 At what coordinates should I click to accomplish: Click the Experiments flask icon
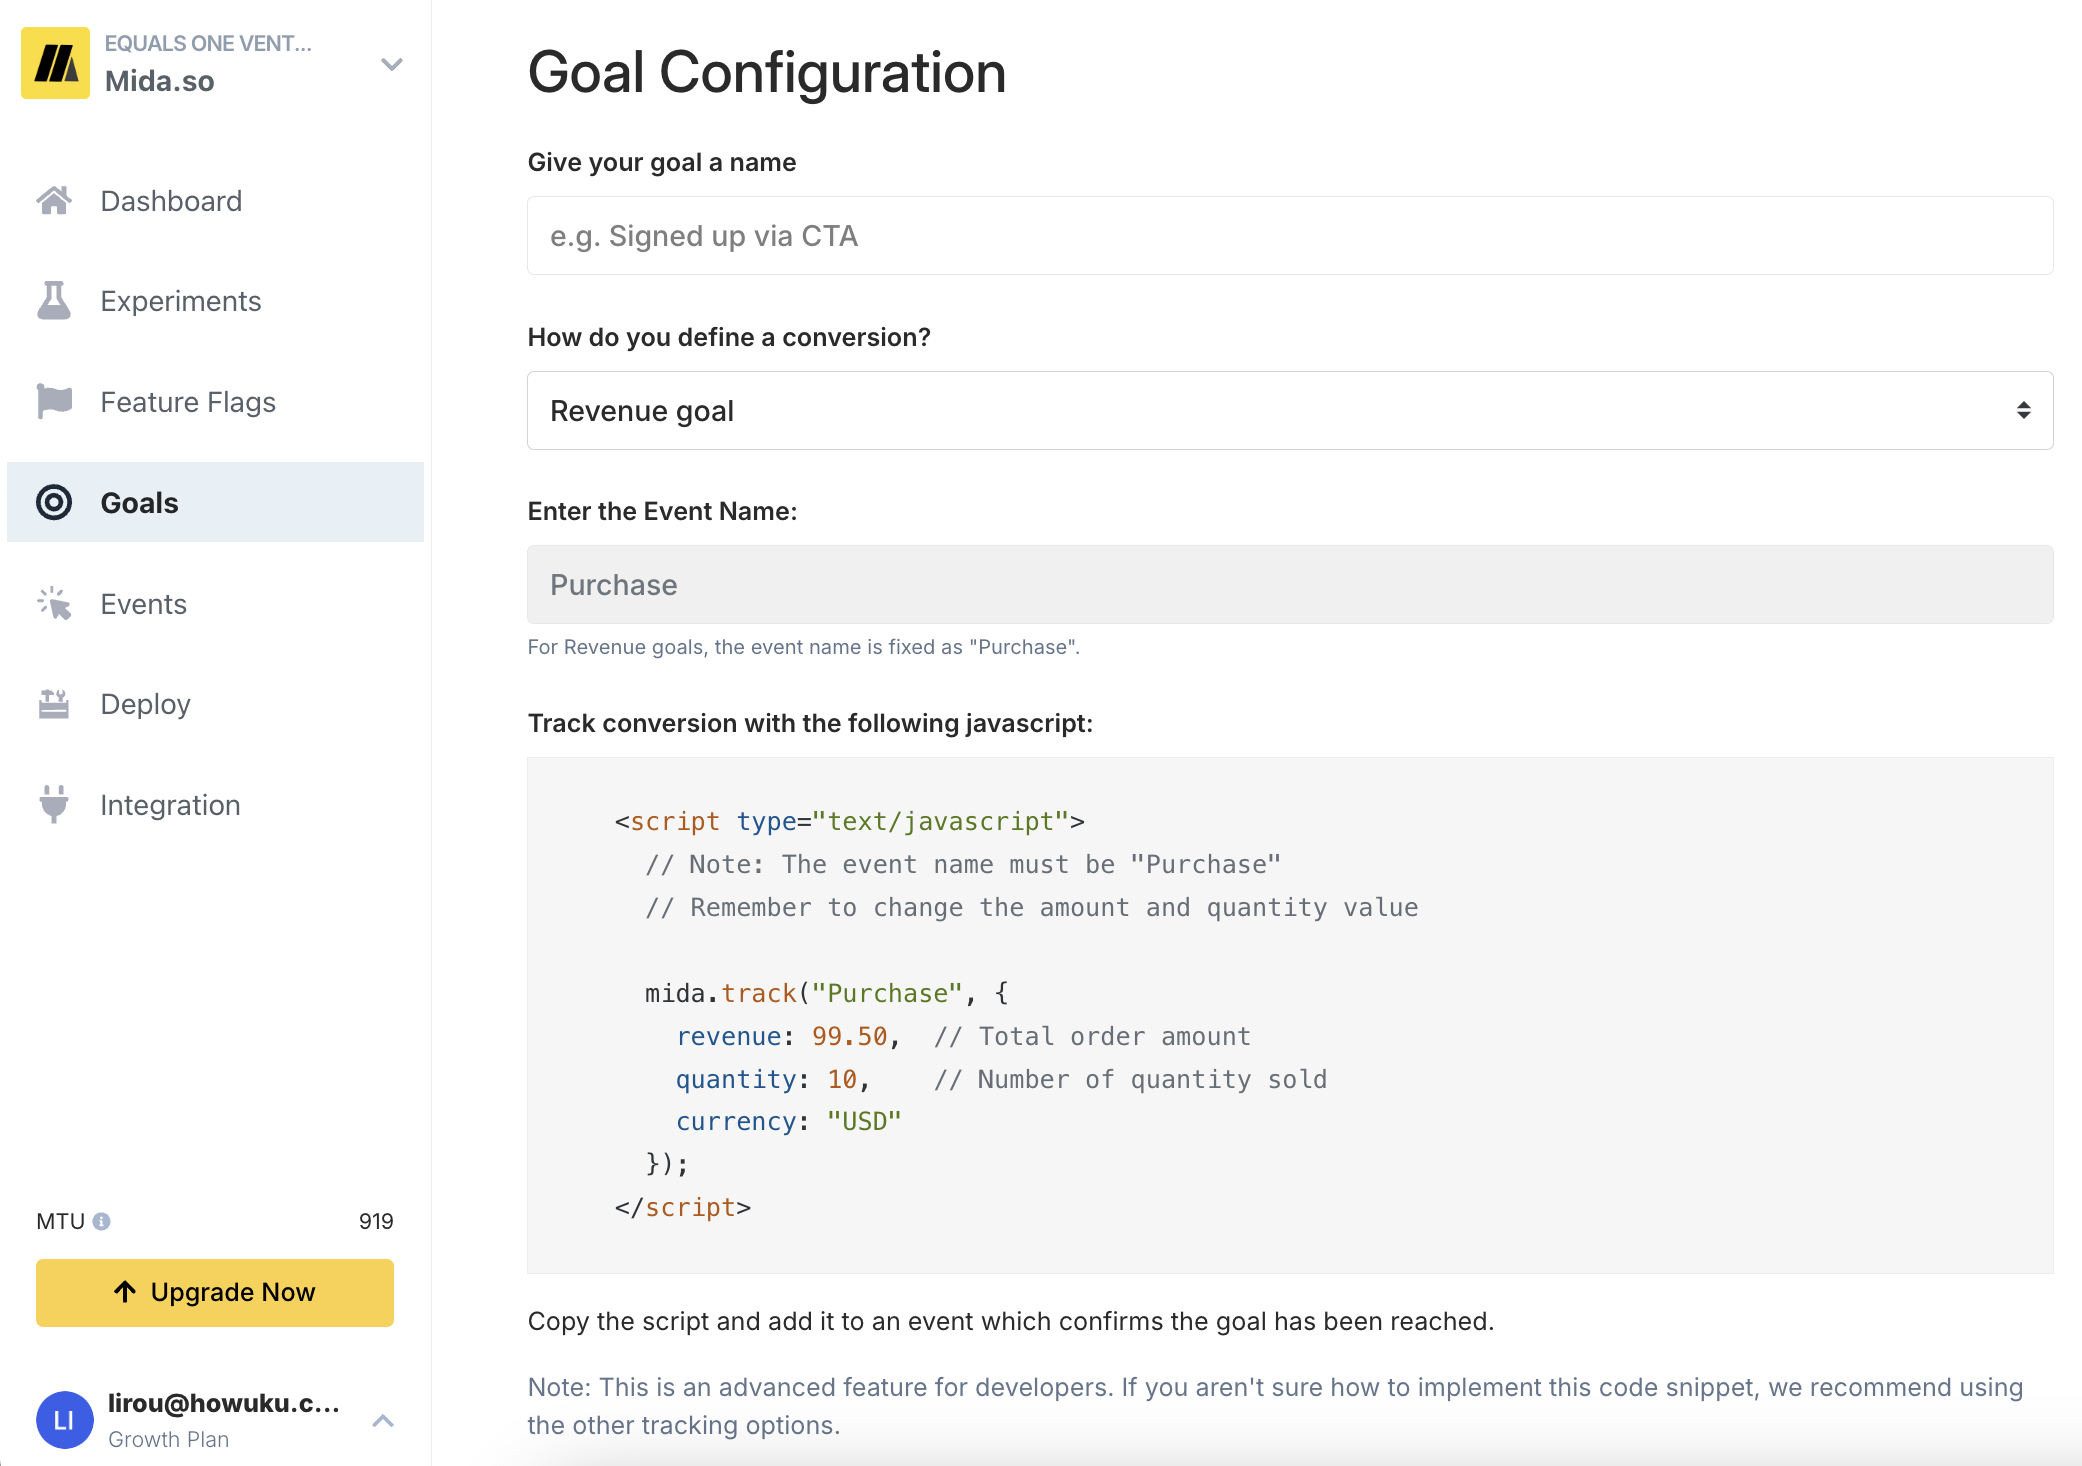[54, 301]
